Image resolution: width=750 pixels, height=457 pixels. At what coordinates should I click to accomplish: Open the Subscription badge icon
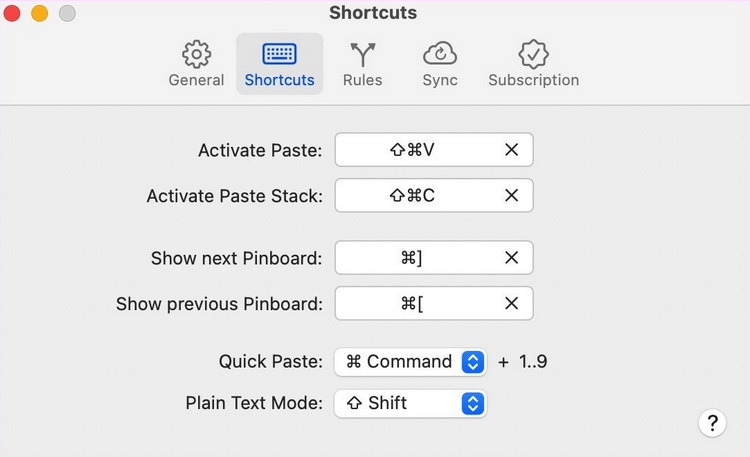(533, 53)
